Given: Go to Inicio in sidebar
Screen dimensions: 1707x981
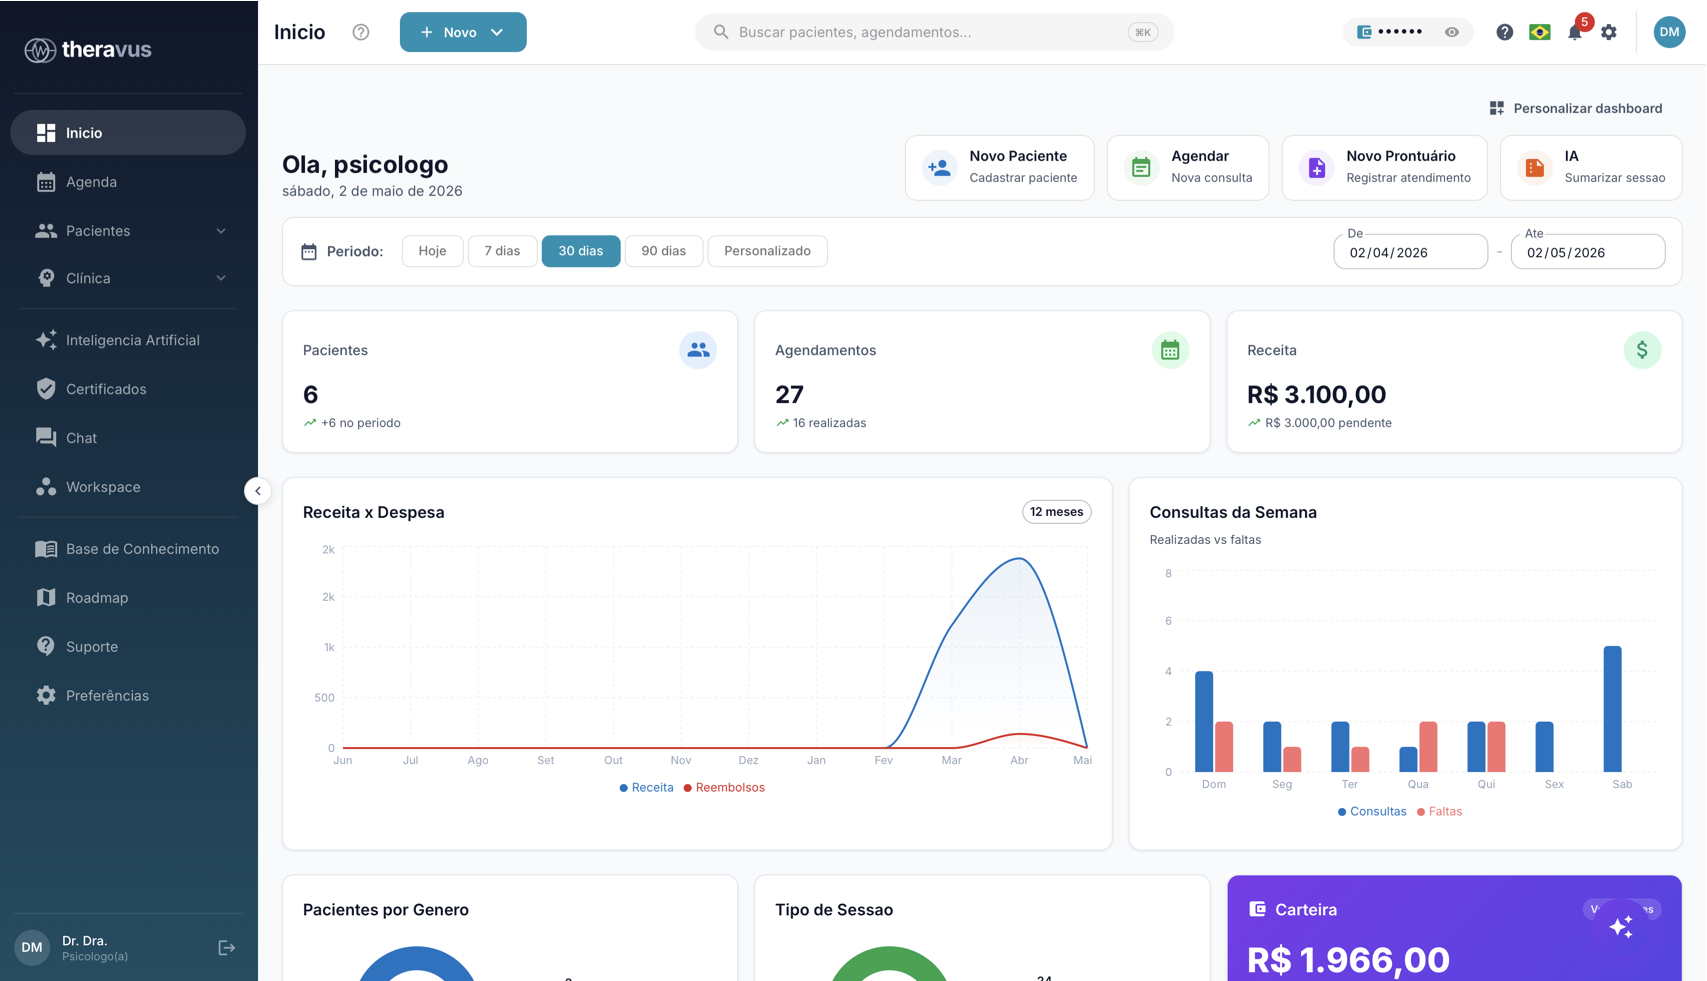Looking at the screenshot, I should (128, 133).
